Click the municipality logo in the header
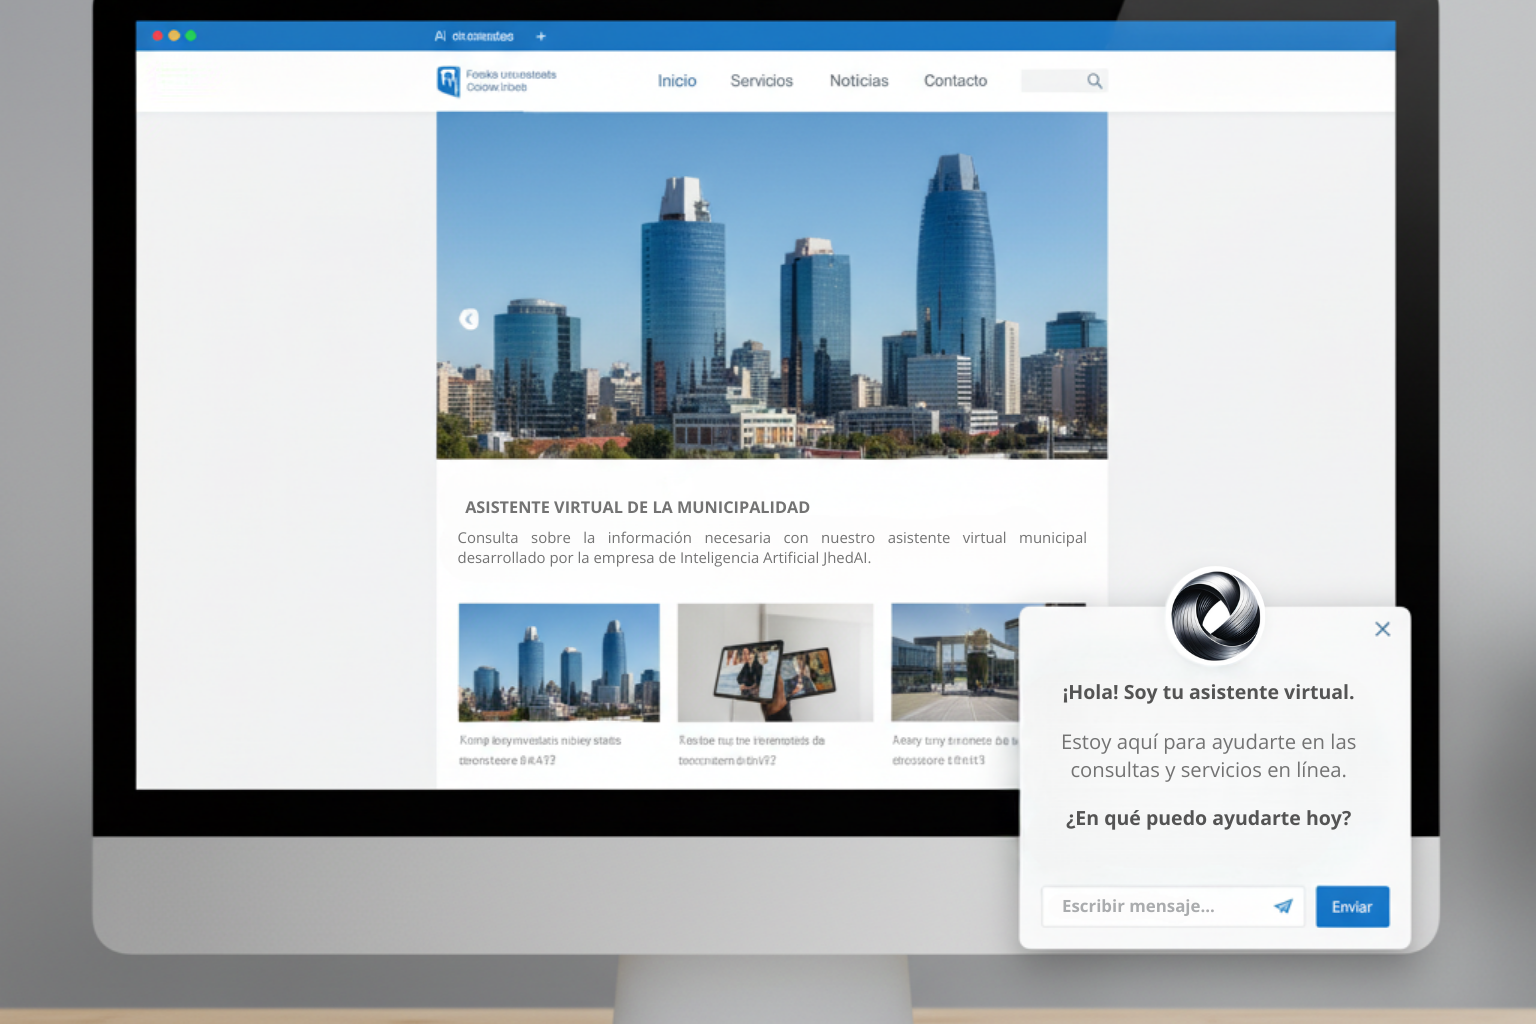The width and height of the screenshot is (1536, 1024). point(447,80)
